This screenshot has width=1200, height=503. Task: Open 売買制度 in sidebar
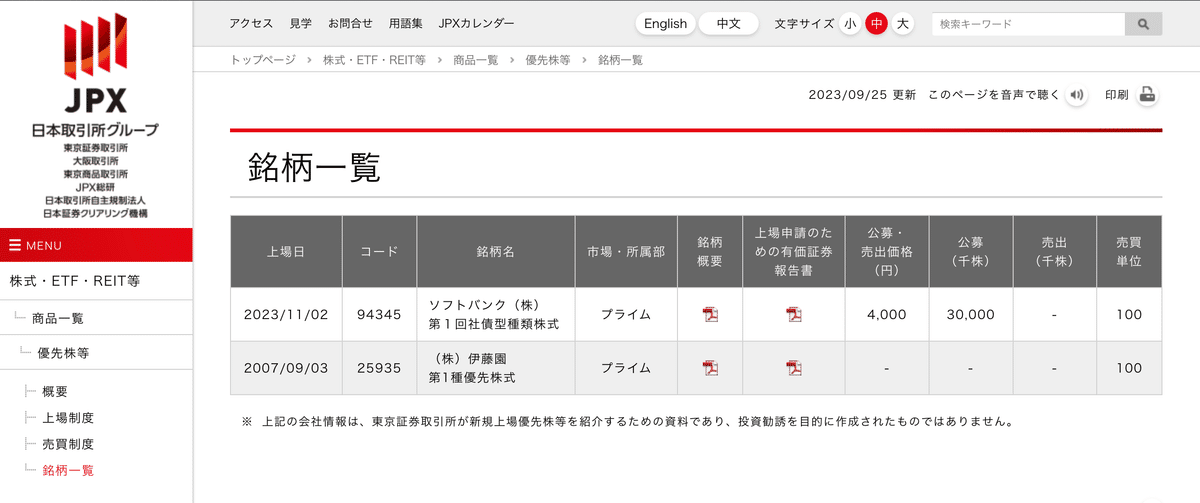[68, 444]
